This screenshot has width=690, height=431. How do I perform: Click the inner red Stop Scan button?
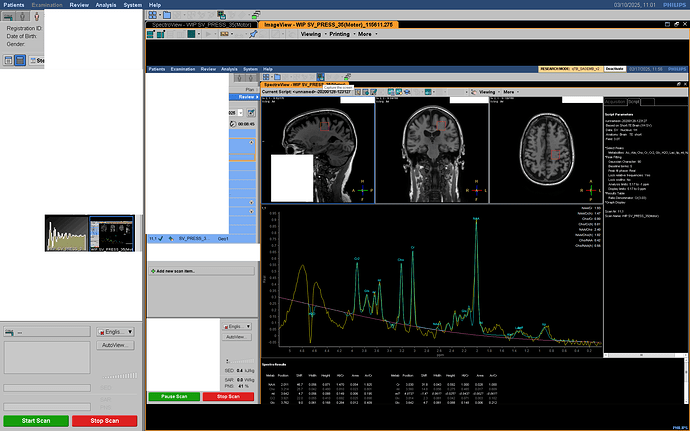pyautogui.click(x=228, y=396)
